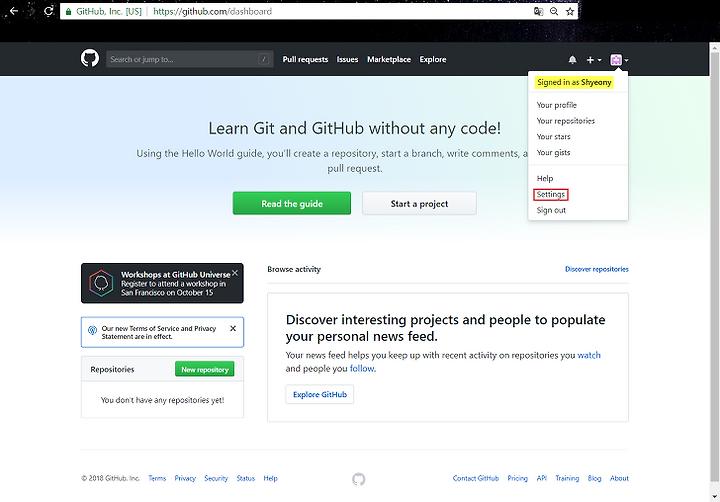The image size is (720, 502).
Task: Open the Help footer link
Action: [270, 478]
